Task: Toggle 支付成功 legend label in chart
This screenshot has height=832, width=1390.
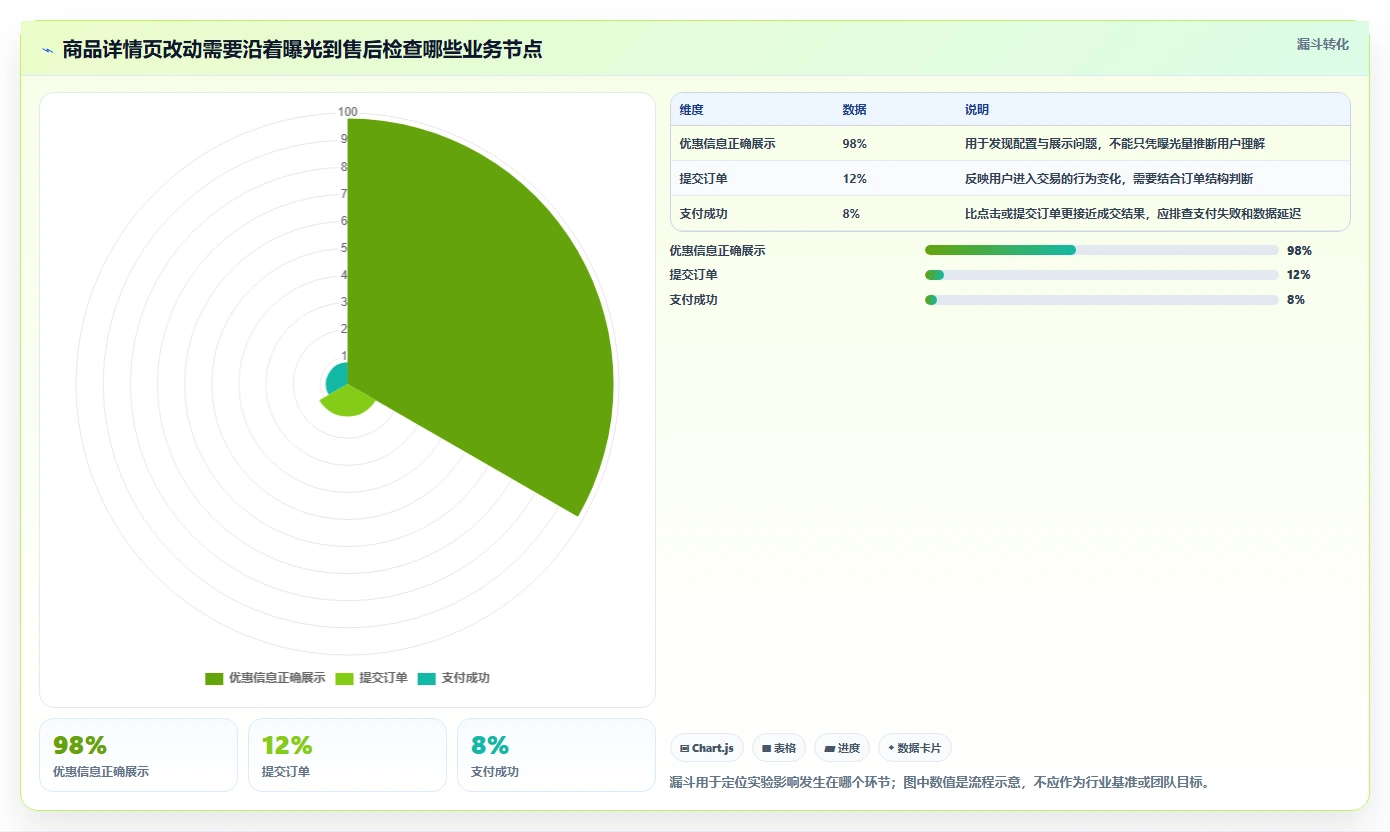Action: 465,678
